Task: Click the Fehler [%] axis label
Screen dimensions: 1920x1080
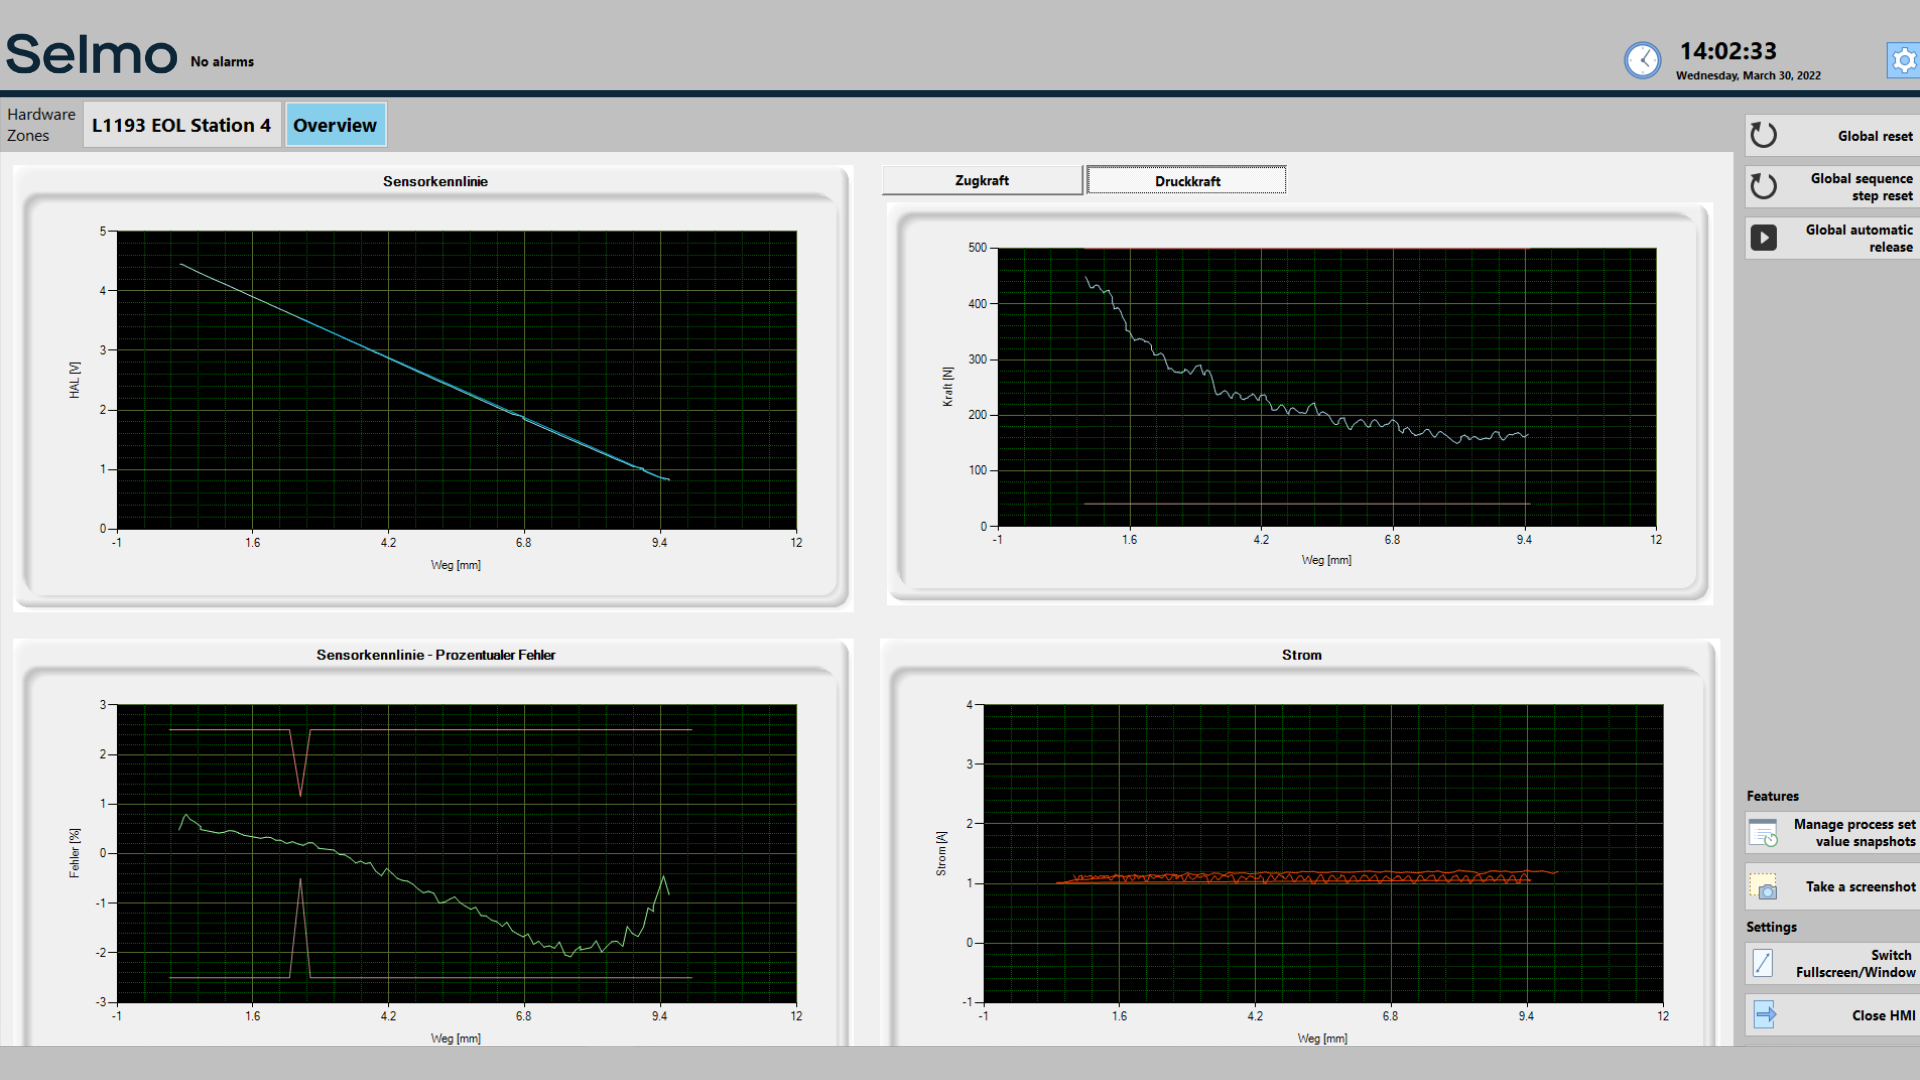Action: click(74, 853)
